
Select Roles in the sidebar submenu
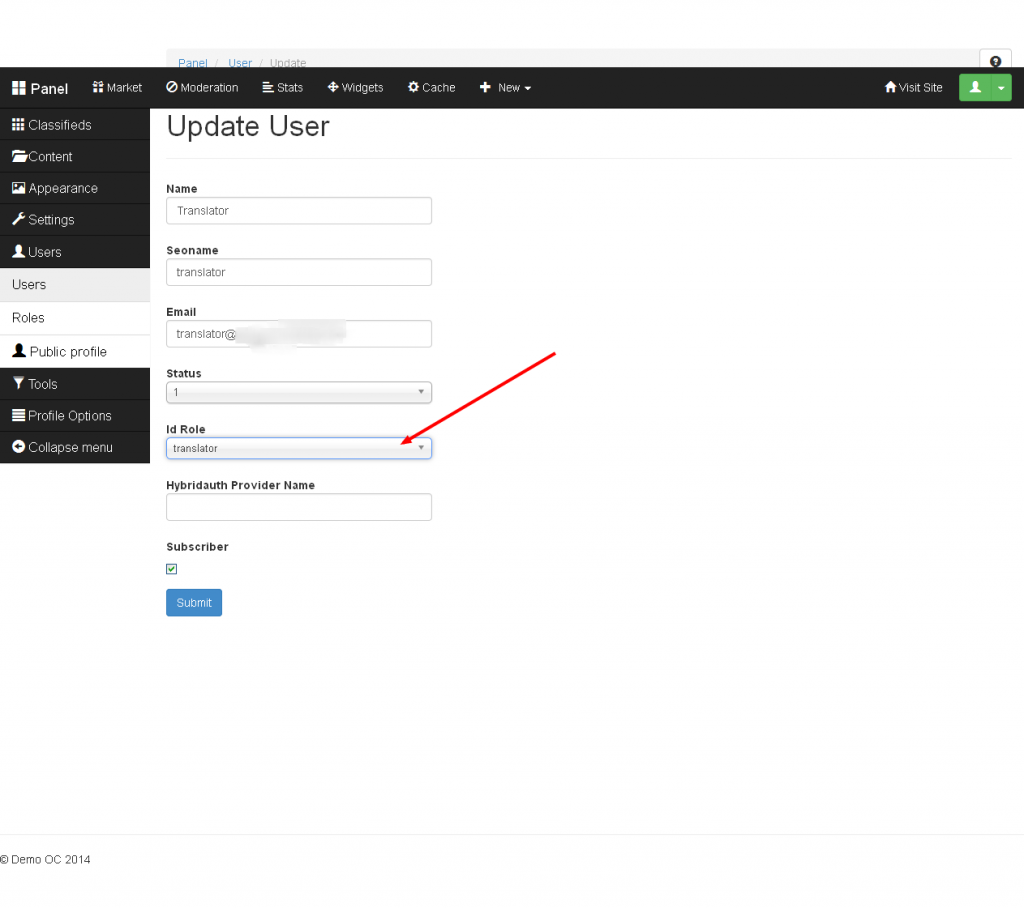[x=28, y=318]
